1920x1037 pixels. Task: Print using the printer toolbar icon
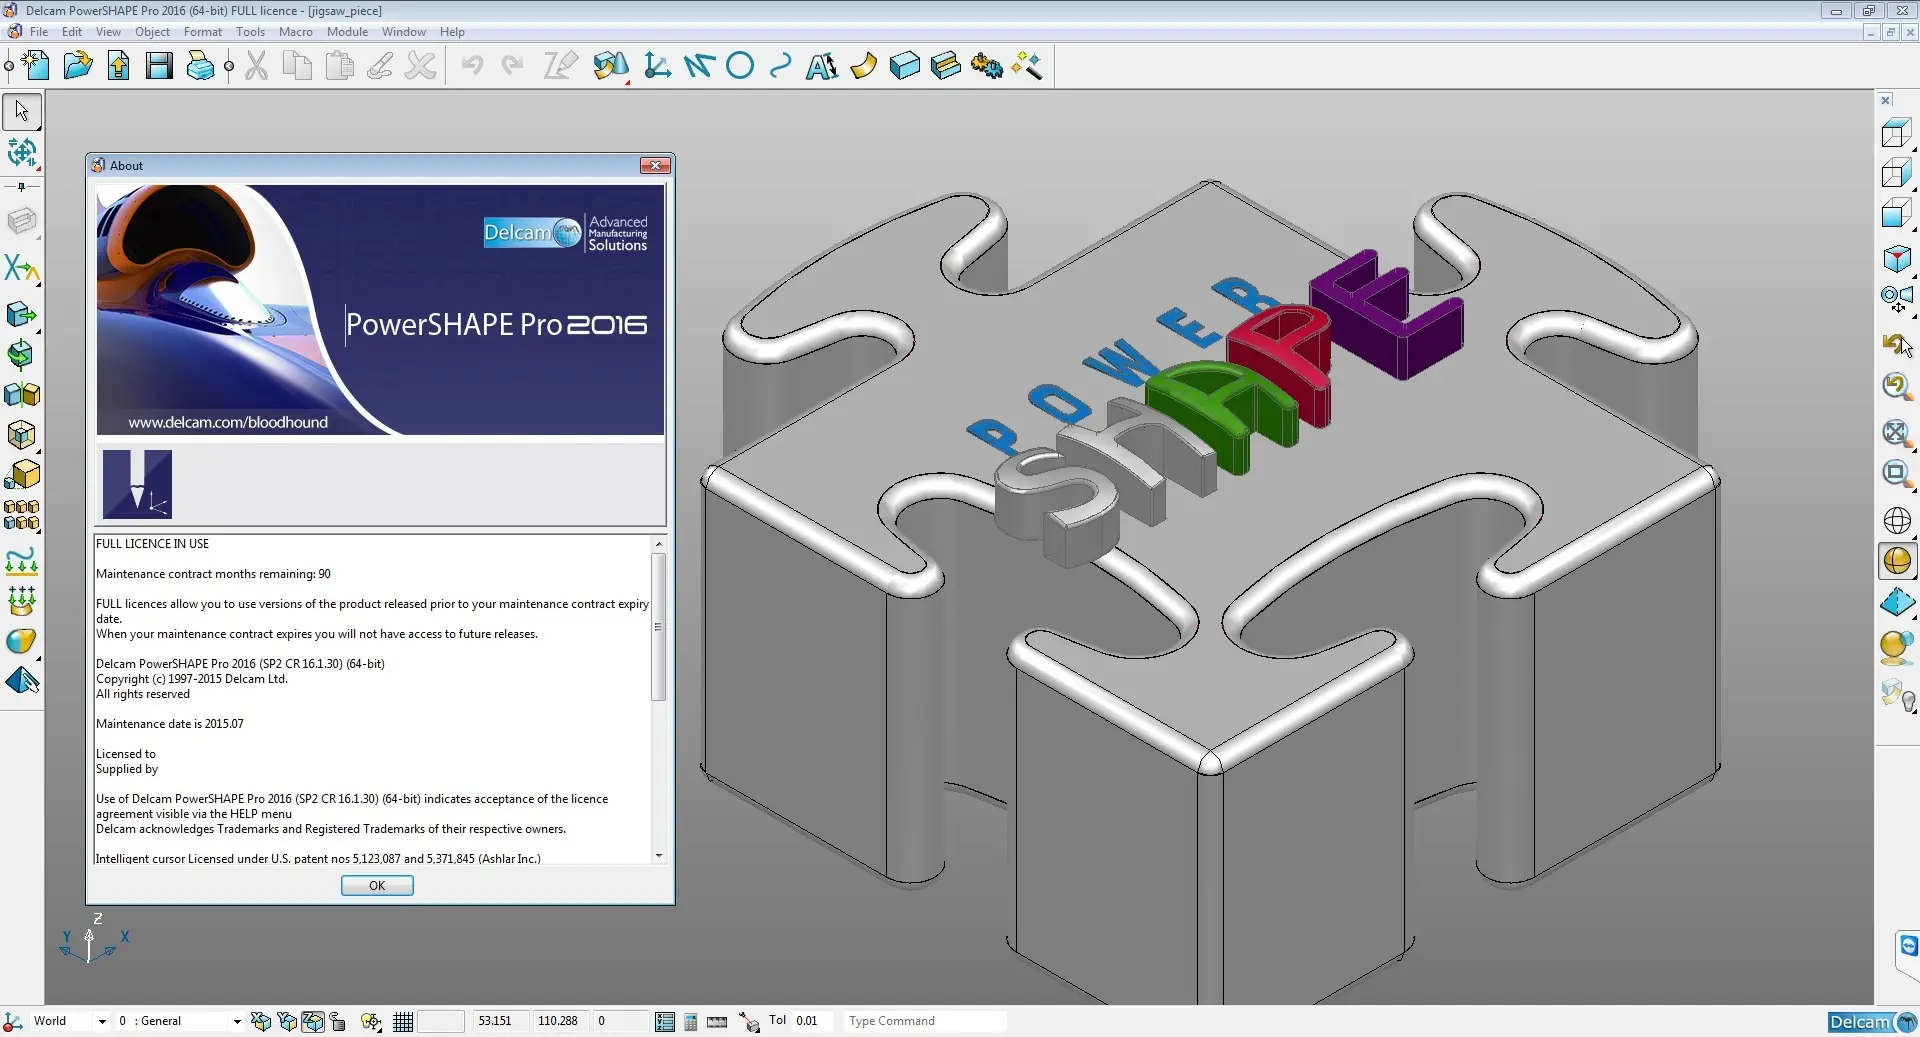coord(200,66)
